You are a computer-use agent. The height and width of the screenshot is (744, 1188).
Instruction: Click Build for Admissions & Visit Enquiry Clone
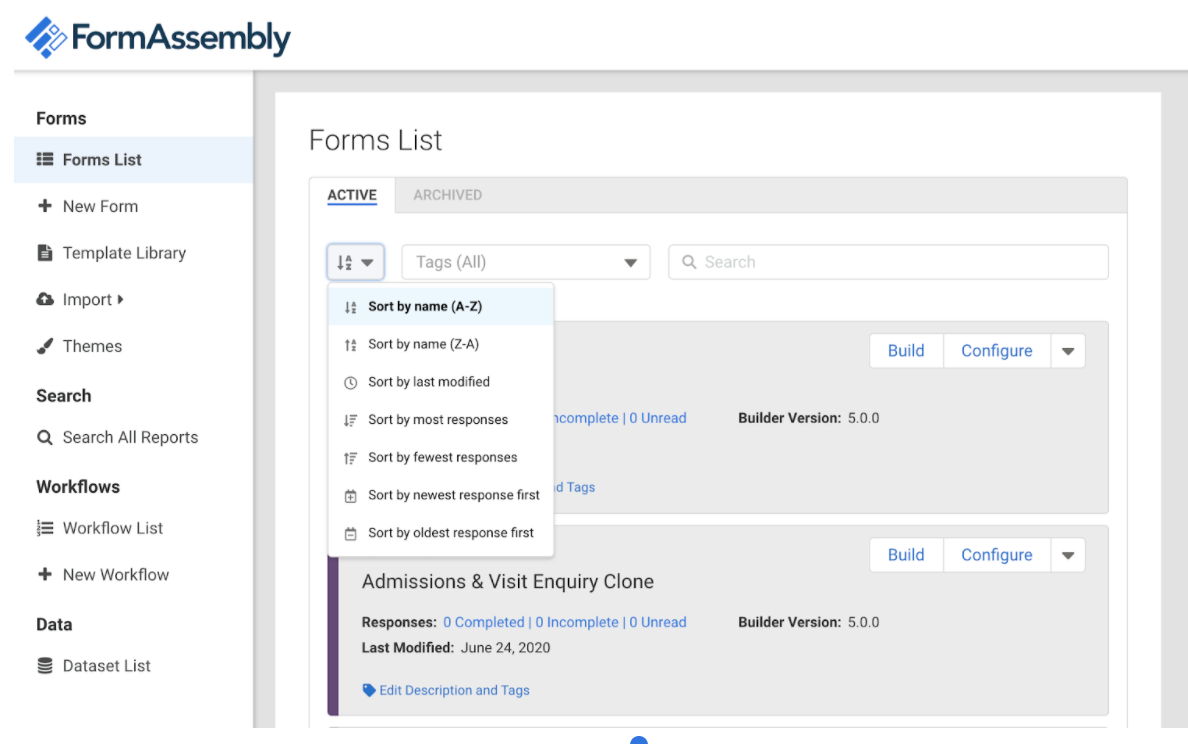coord(906,555)
